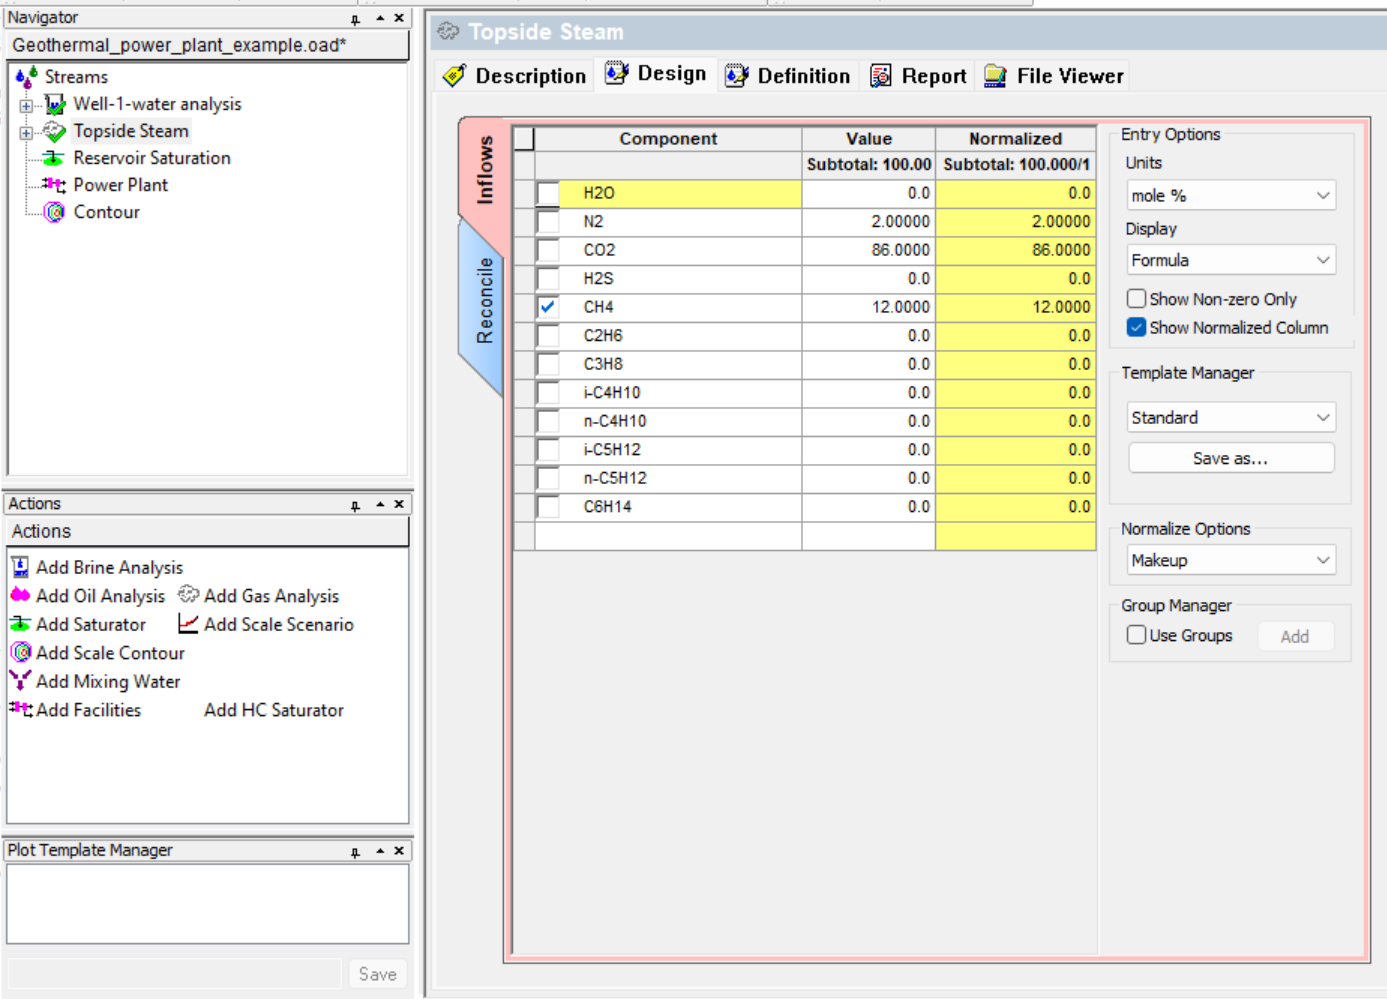Click the Description tab pencil icon

click(455, 76)
